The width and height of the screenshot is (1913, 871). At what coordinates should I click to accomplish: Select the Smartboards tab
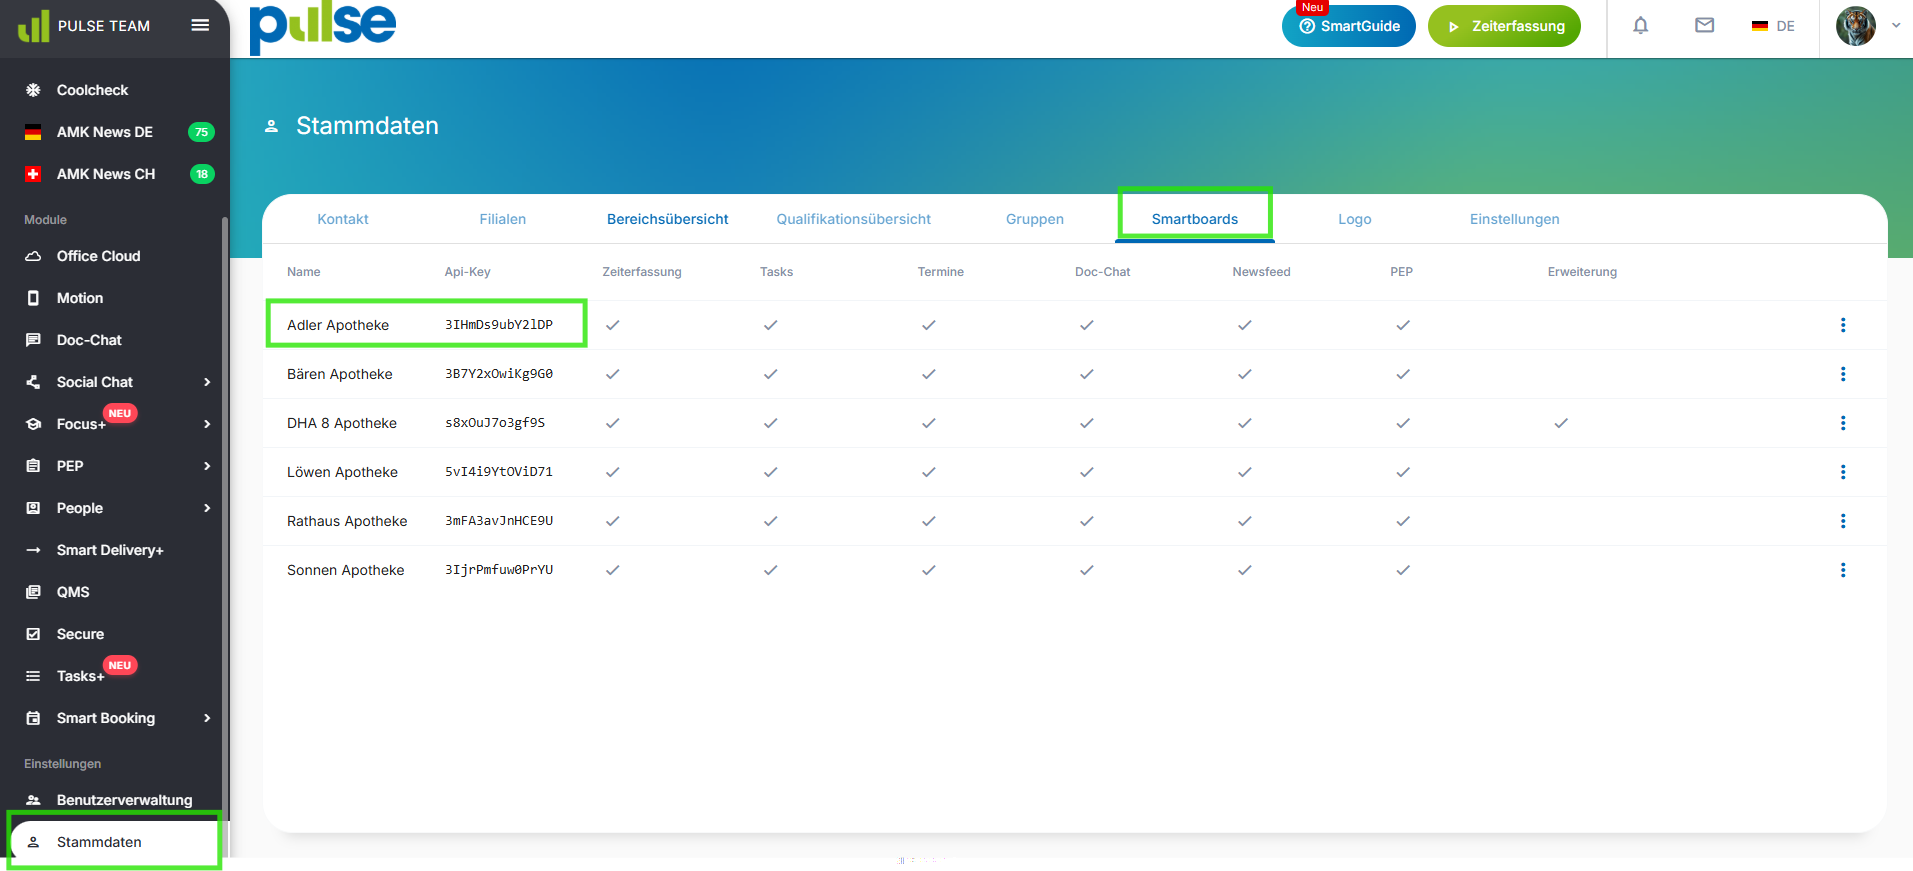(x=1195, y=219)
